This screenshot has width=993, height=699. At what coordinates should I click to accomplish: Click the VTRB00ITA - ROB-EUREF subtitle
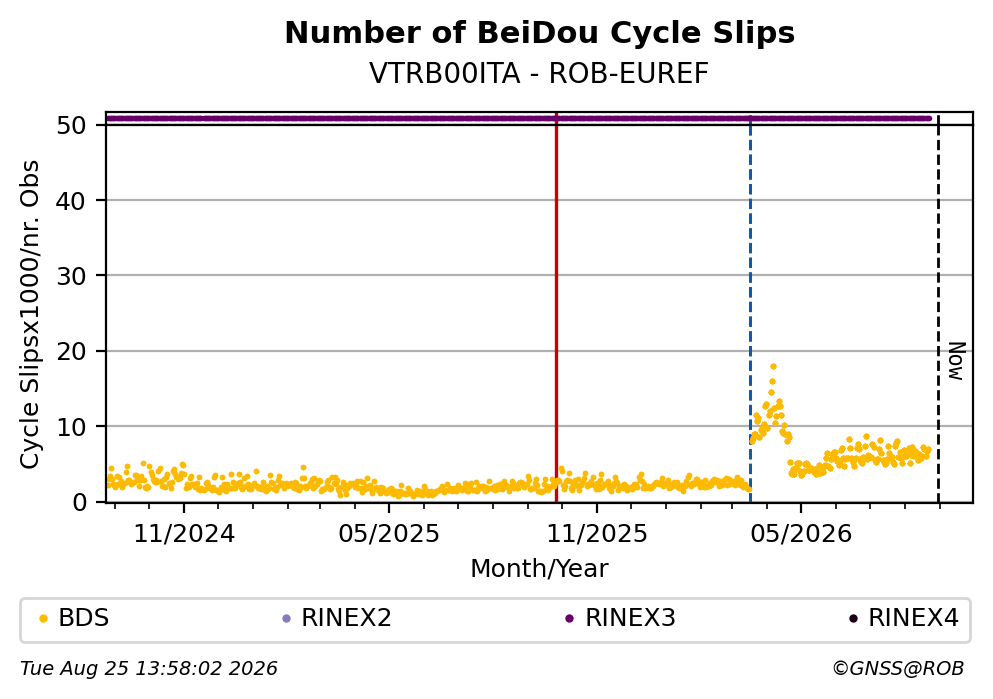tap(539, 74)
